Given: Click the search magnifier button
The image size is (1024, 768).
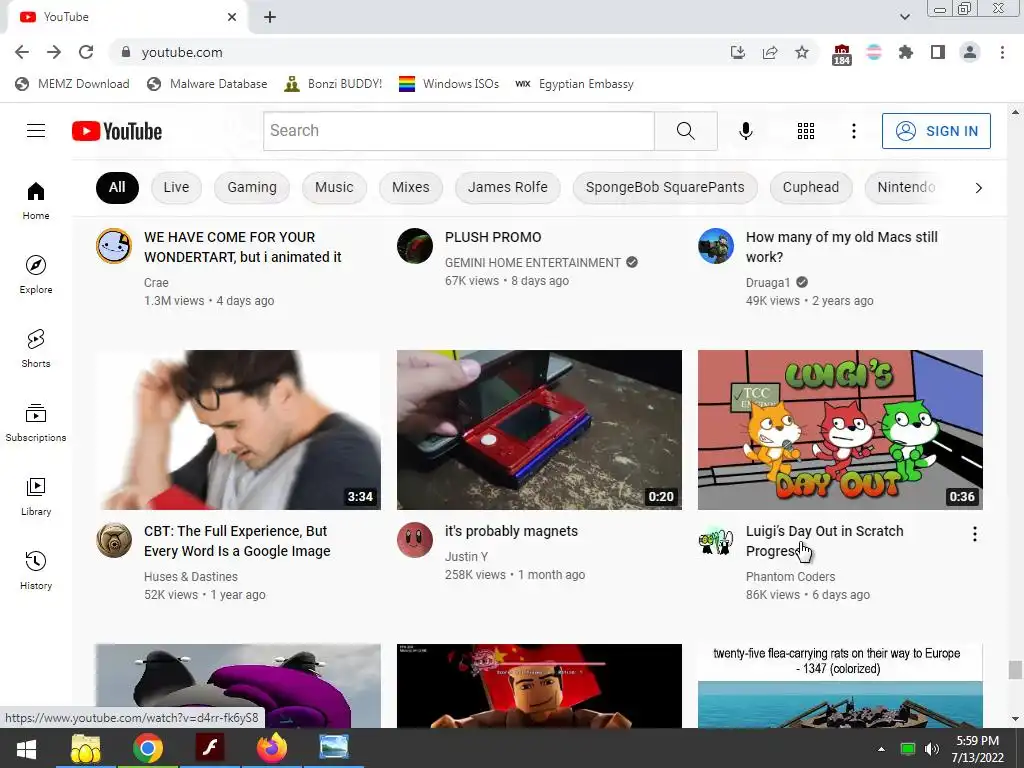Looking at the screenshot, I should (x=686, y=131).
